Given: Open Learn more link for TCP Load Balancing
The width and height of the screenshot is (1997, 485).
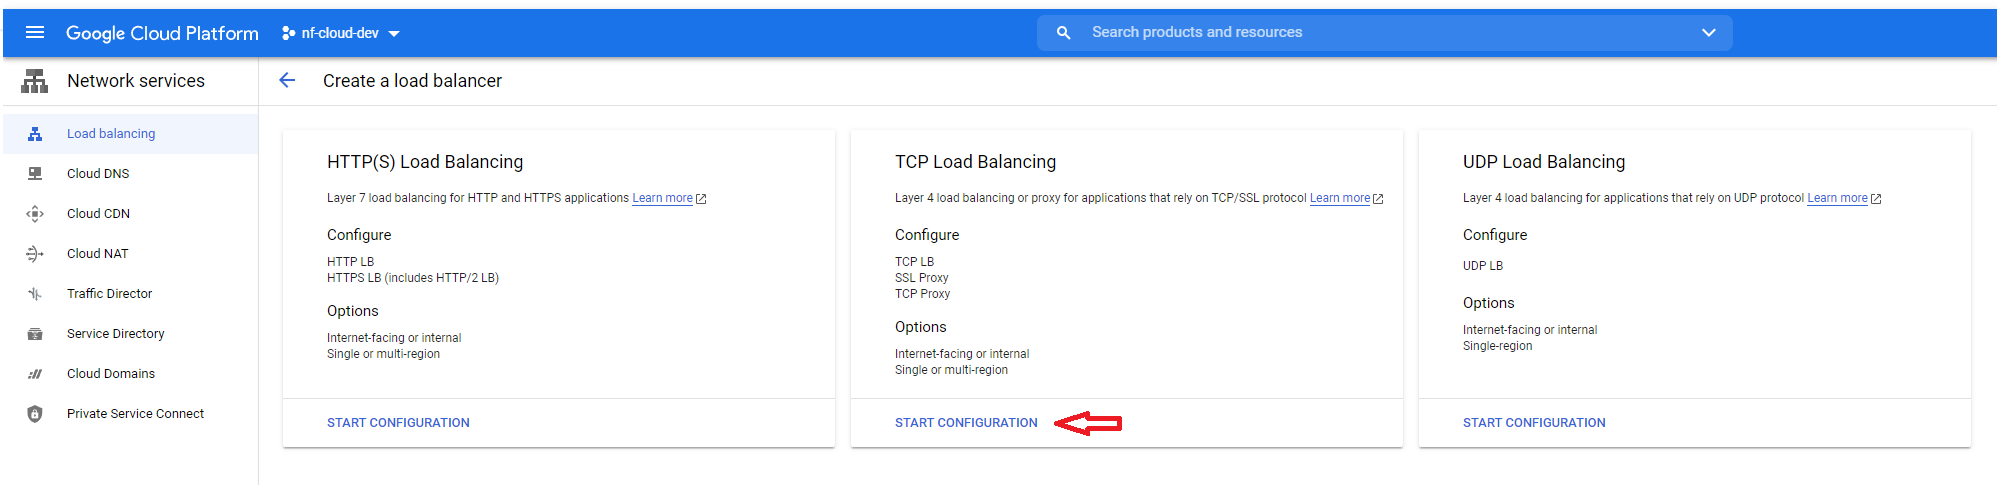Looking at the screenshot, I should coord(1340,198).
